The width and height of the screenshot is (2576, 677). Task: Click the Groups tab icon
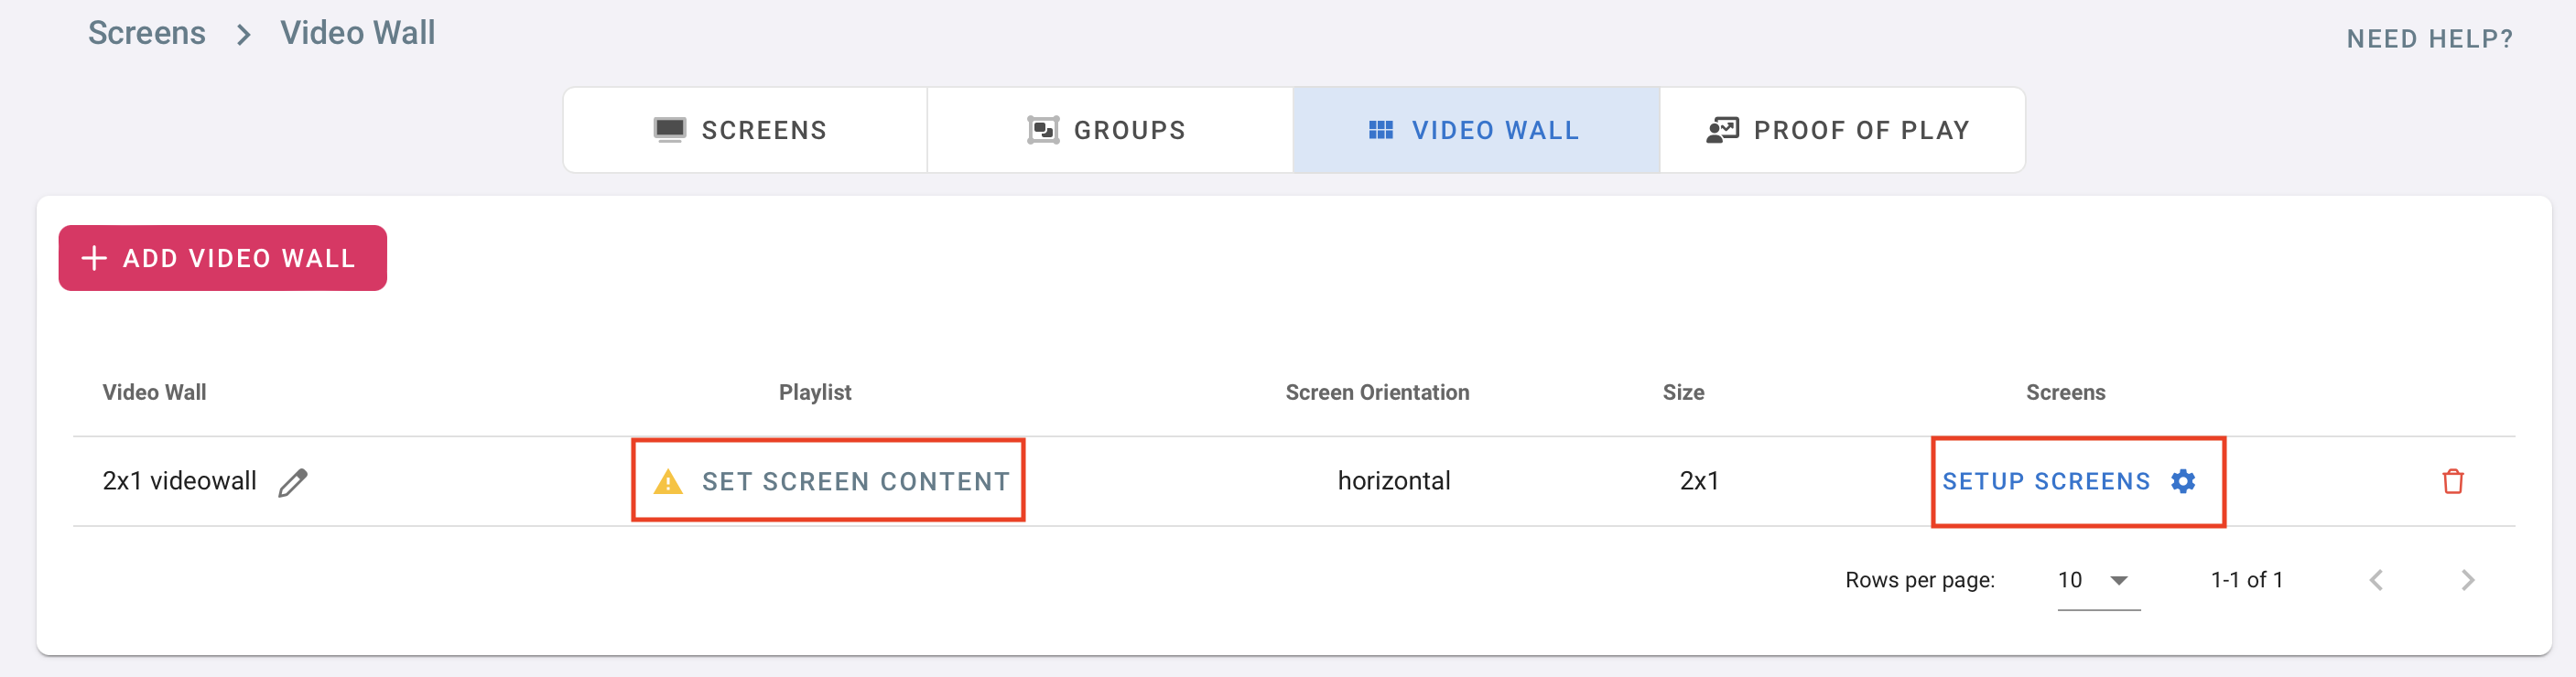(x=1042, y=130)
